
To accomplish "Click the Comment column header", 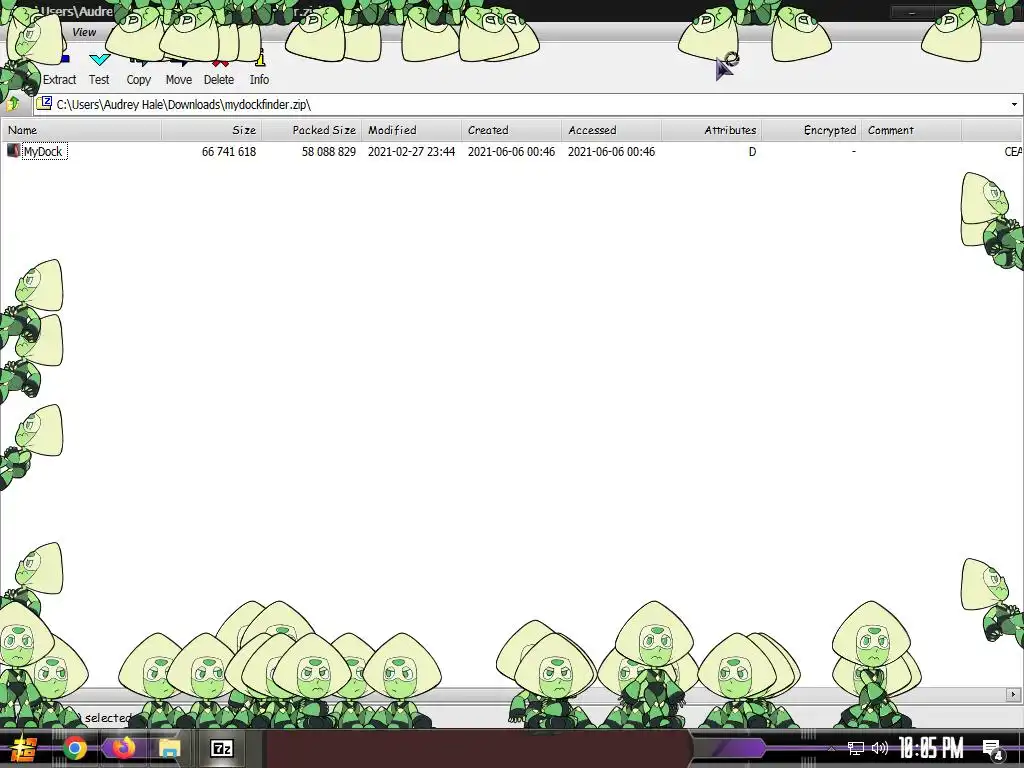I will 912,130.
